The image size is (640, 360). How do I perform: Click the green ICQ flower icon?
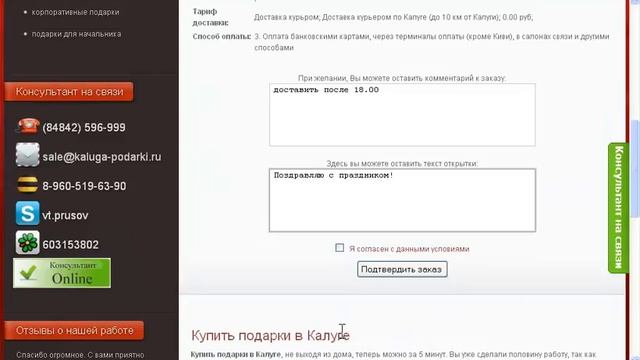(x=28, y=242)
